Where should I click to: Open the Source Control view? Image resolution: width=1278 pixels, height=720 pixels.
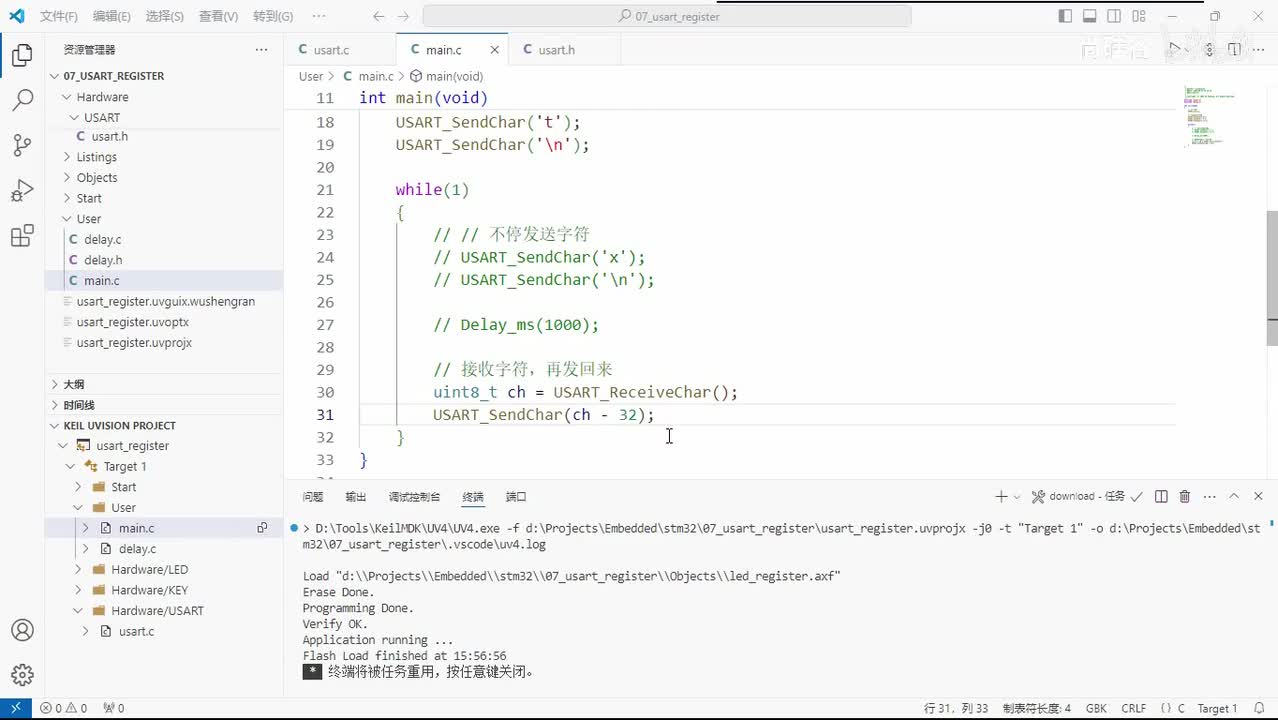tap(22, 146)
